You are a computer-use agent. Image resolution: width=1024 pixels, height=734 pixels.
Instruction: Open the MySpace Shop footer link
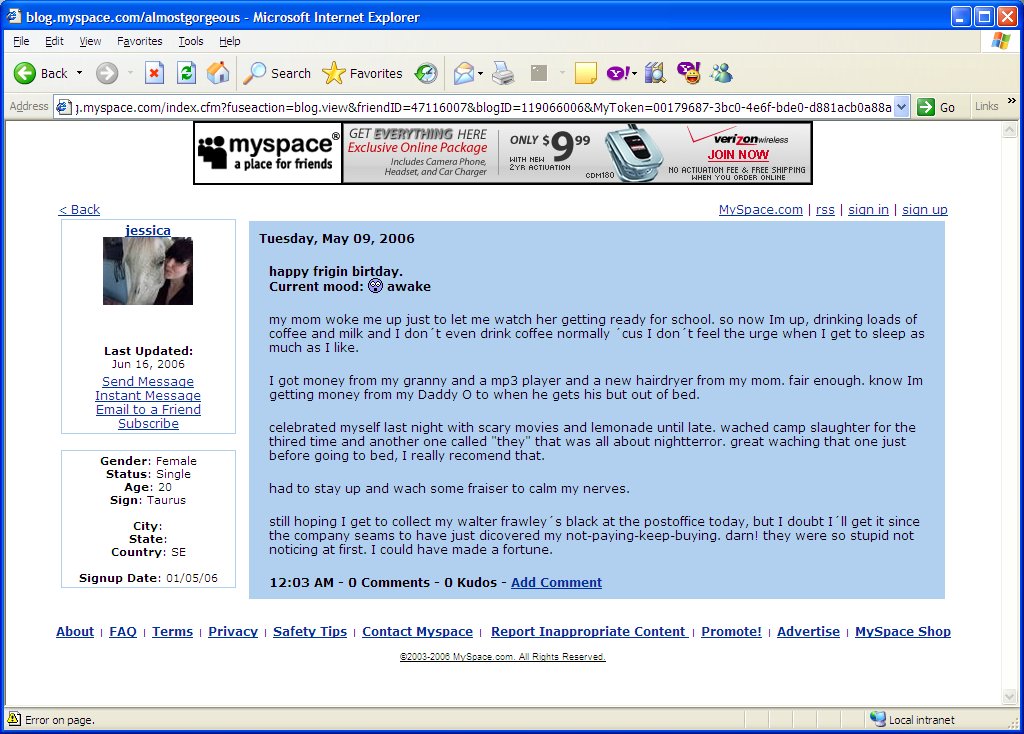903,631
